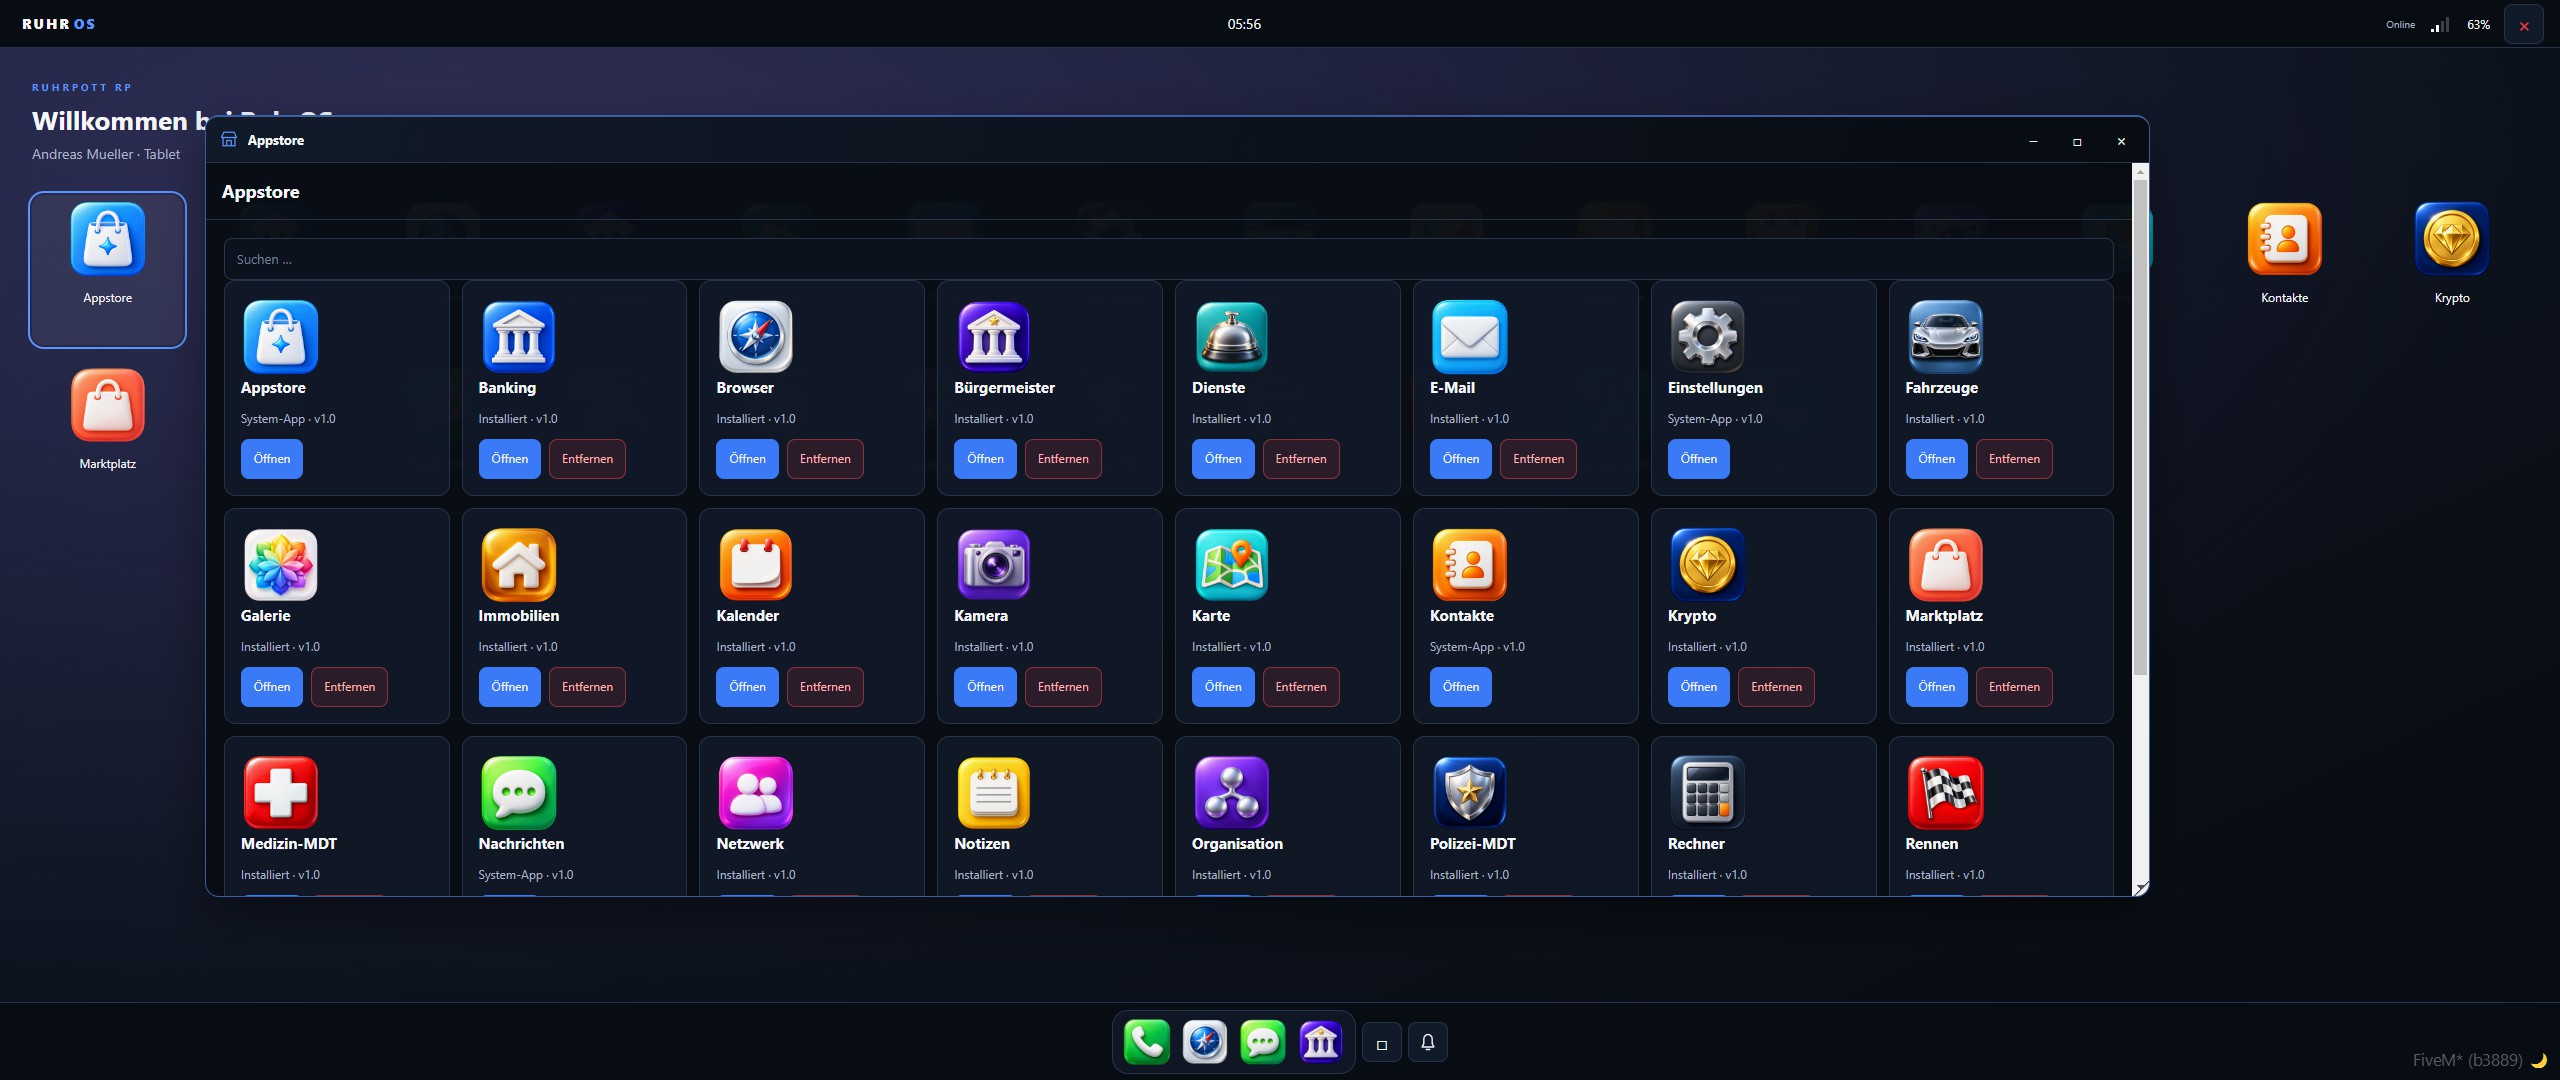Image resolution: width=2560 pixels, height=1080 pixels.
Task: Click Öffnen on the Banking card
Action: tap(509, 459)
